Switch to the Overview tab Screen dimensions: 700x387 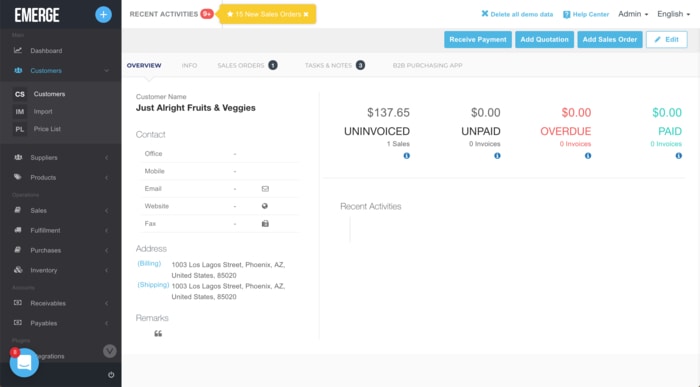[x=144, y=65]
